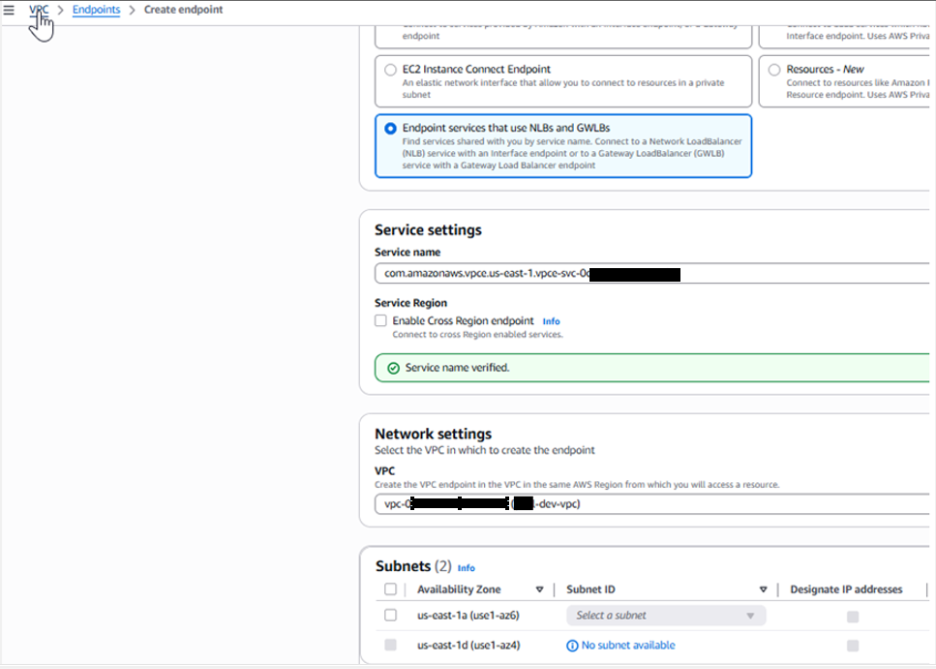Sort by Subnet ID column arrow
Screen dimensions: 936x669
pos(763,590)
